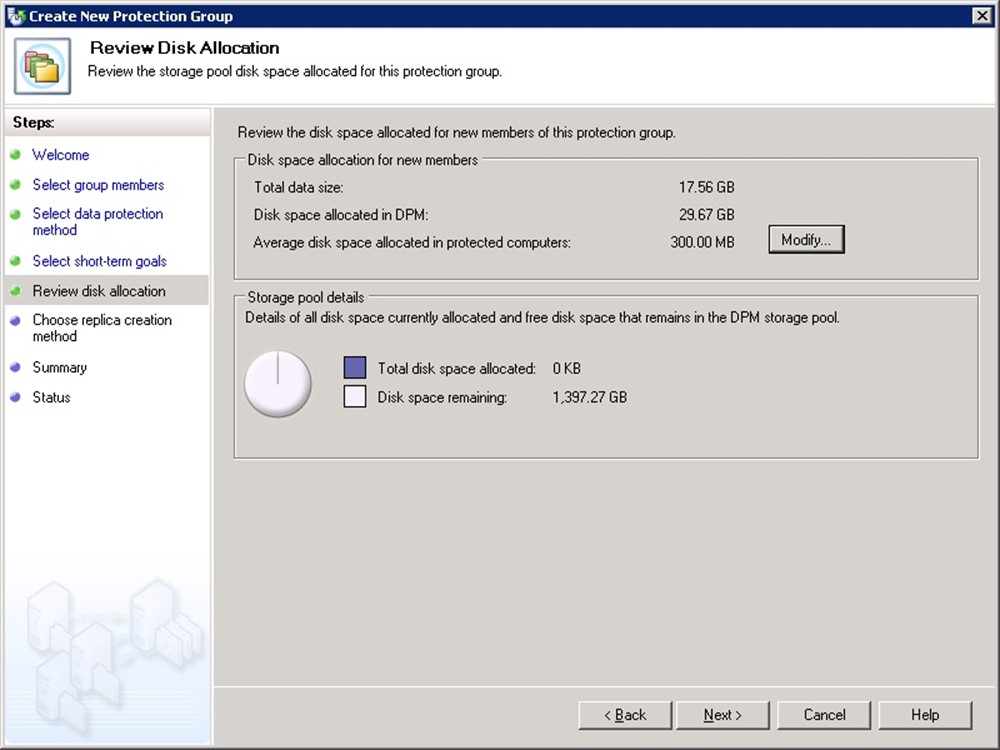Viewport: 1000px width, 750px height.
Task: Cancel the protection group wizard
Action: pyautogui.click(x=825, y=715)
